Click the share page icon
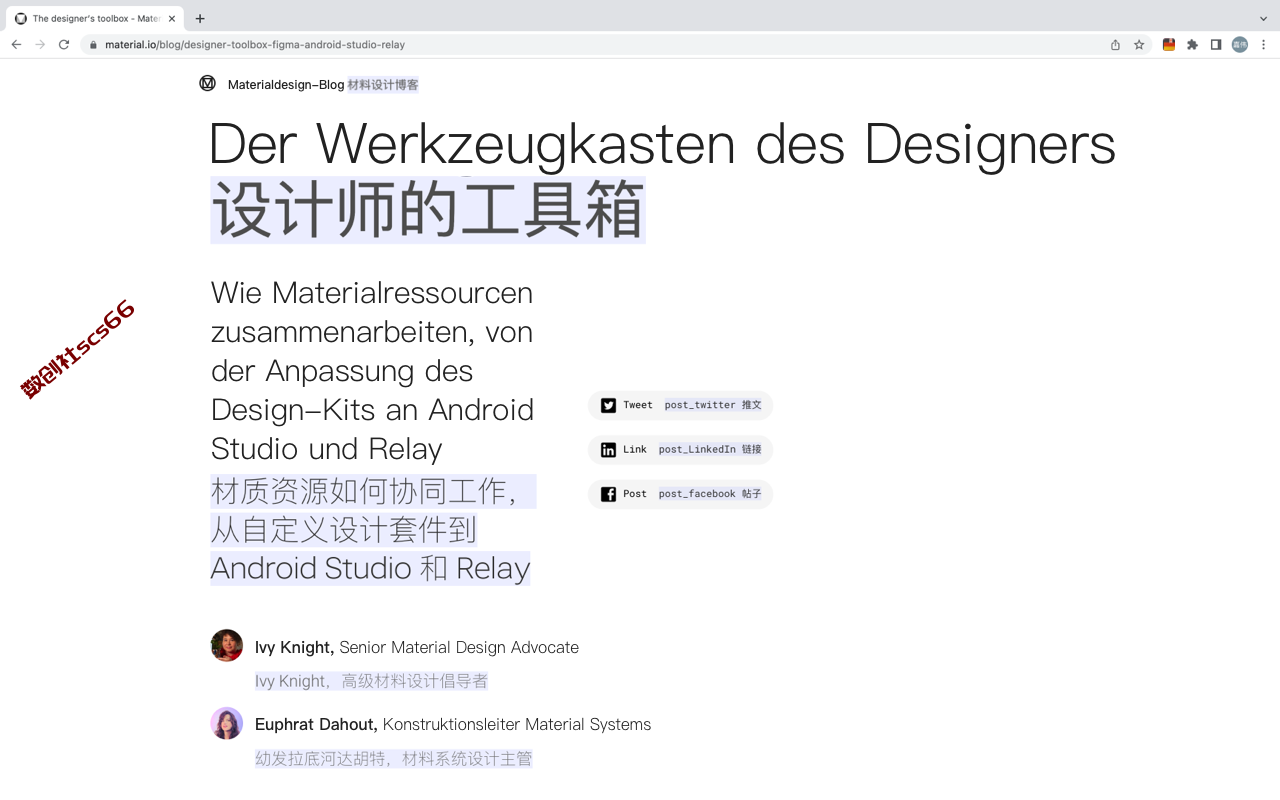Image resolution: width=1280 pixels, height=800 pixels. pyautogui.click(x=1115, y=45)
